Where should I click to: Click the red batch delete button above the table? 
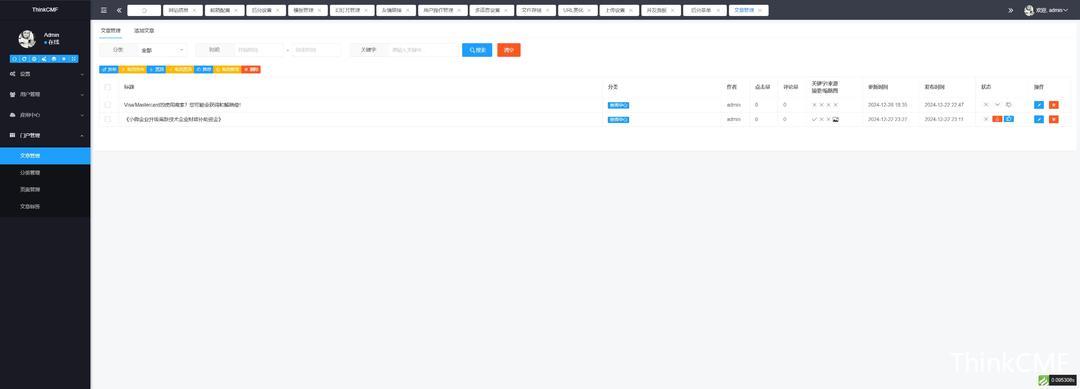[x=251, y=70]
